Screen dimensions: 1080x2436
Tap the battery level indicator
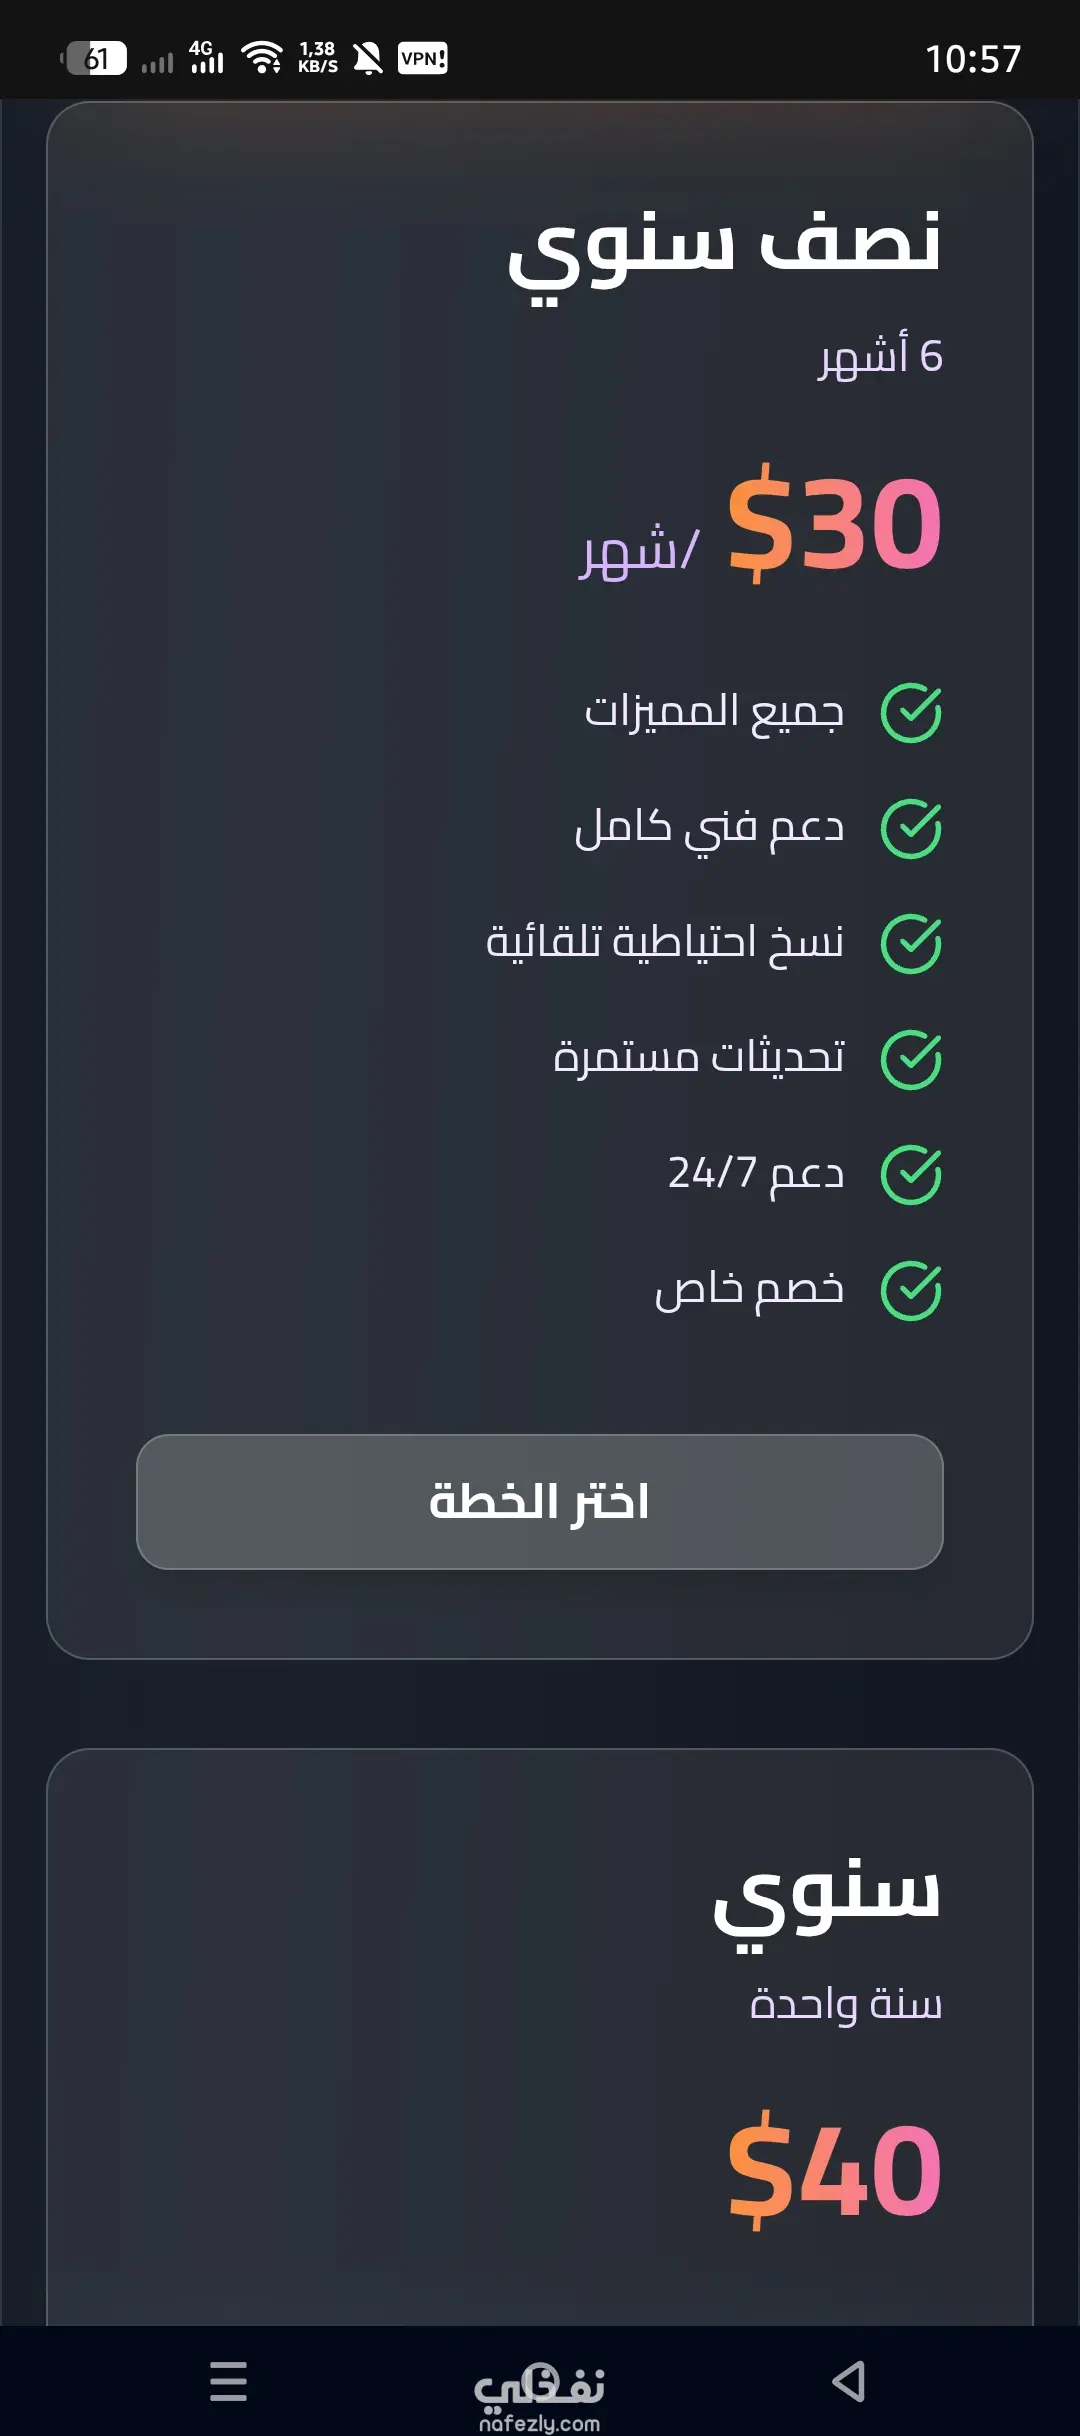pos(94,59)
